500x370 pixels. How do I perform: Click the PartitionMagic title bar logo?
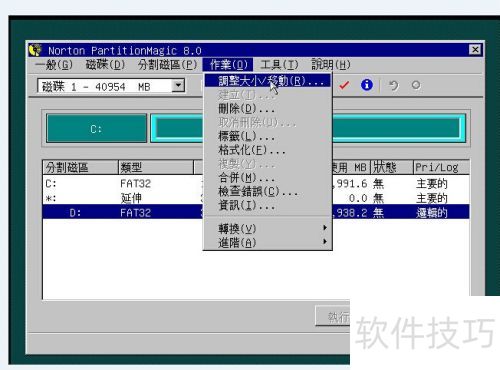click(x=35, y=50)
